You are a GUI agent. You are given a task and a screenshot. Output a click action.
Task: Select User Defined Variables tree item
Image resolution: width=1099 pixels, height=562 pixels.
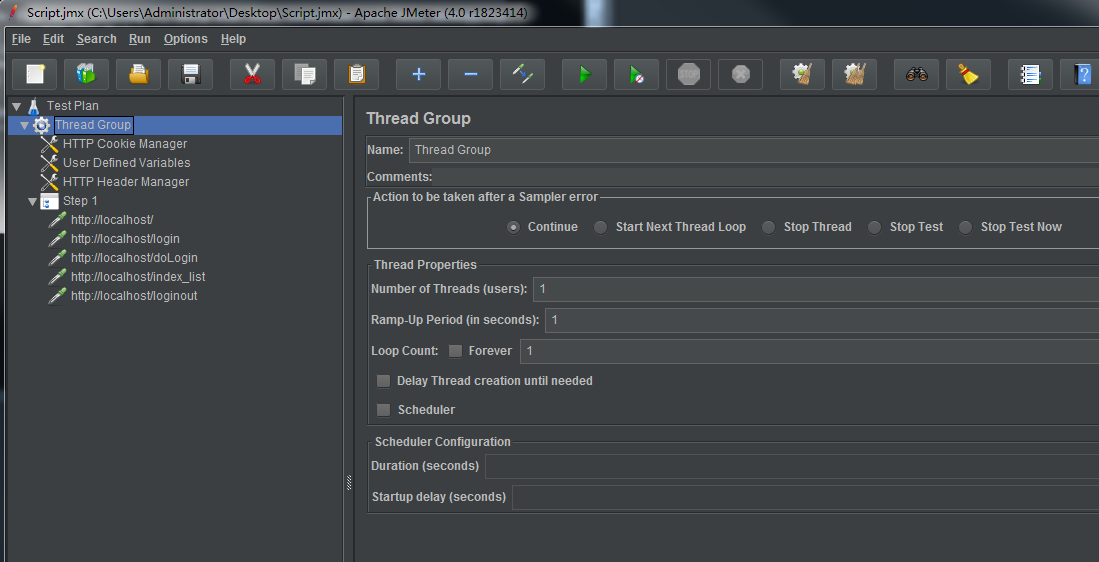[126, 163]
